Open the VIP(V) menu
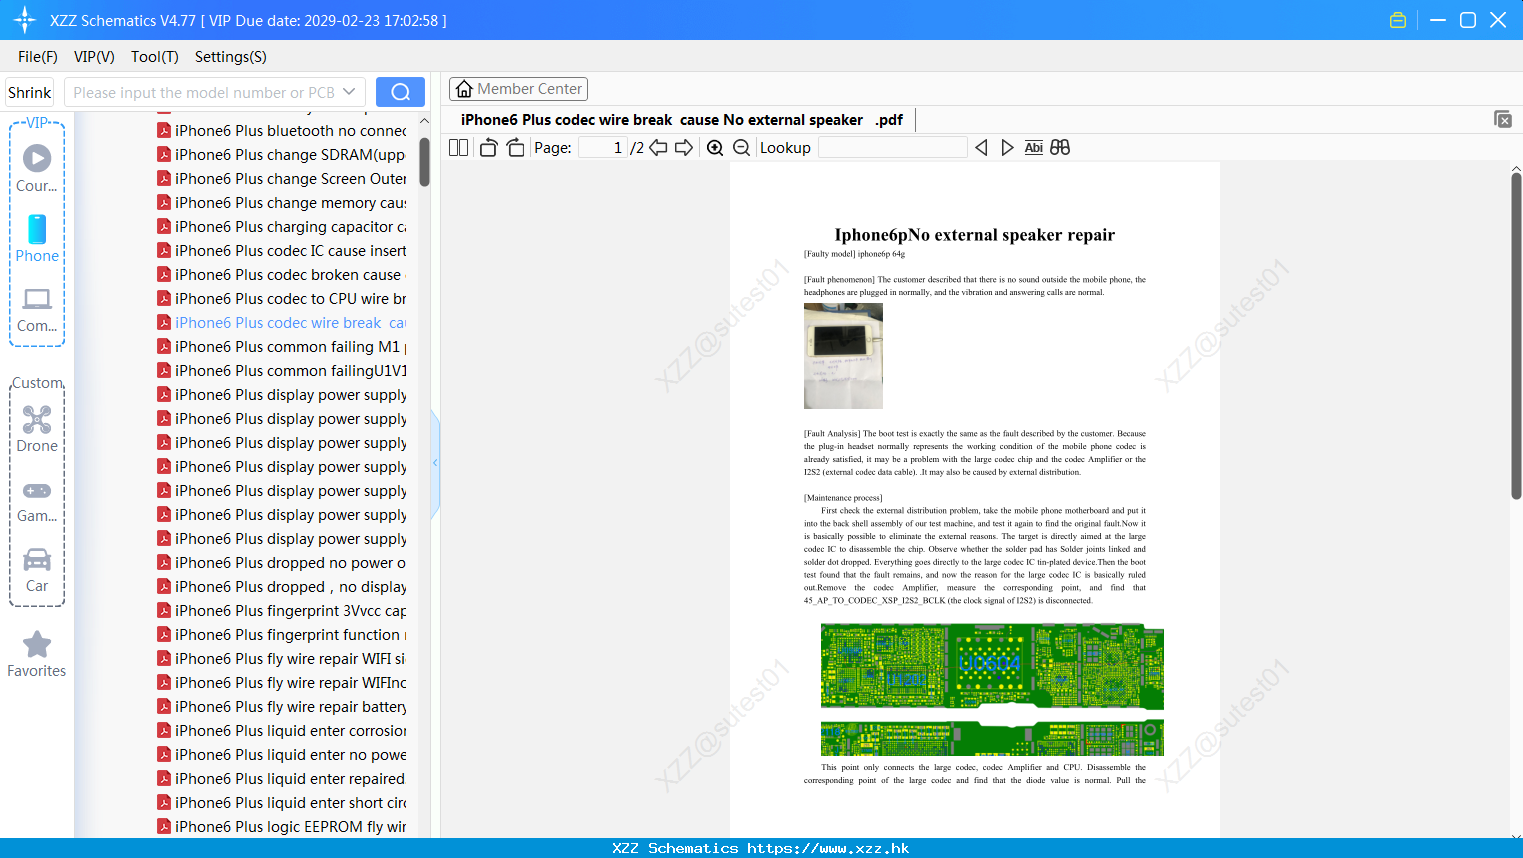This screenshot has height=858, width=1523. (94, 57)
